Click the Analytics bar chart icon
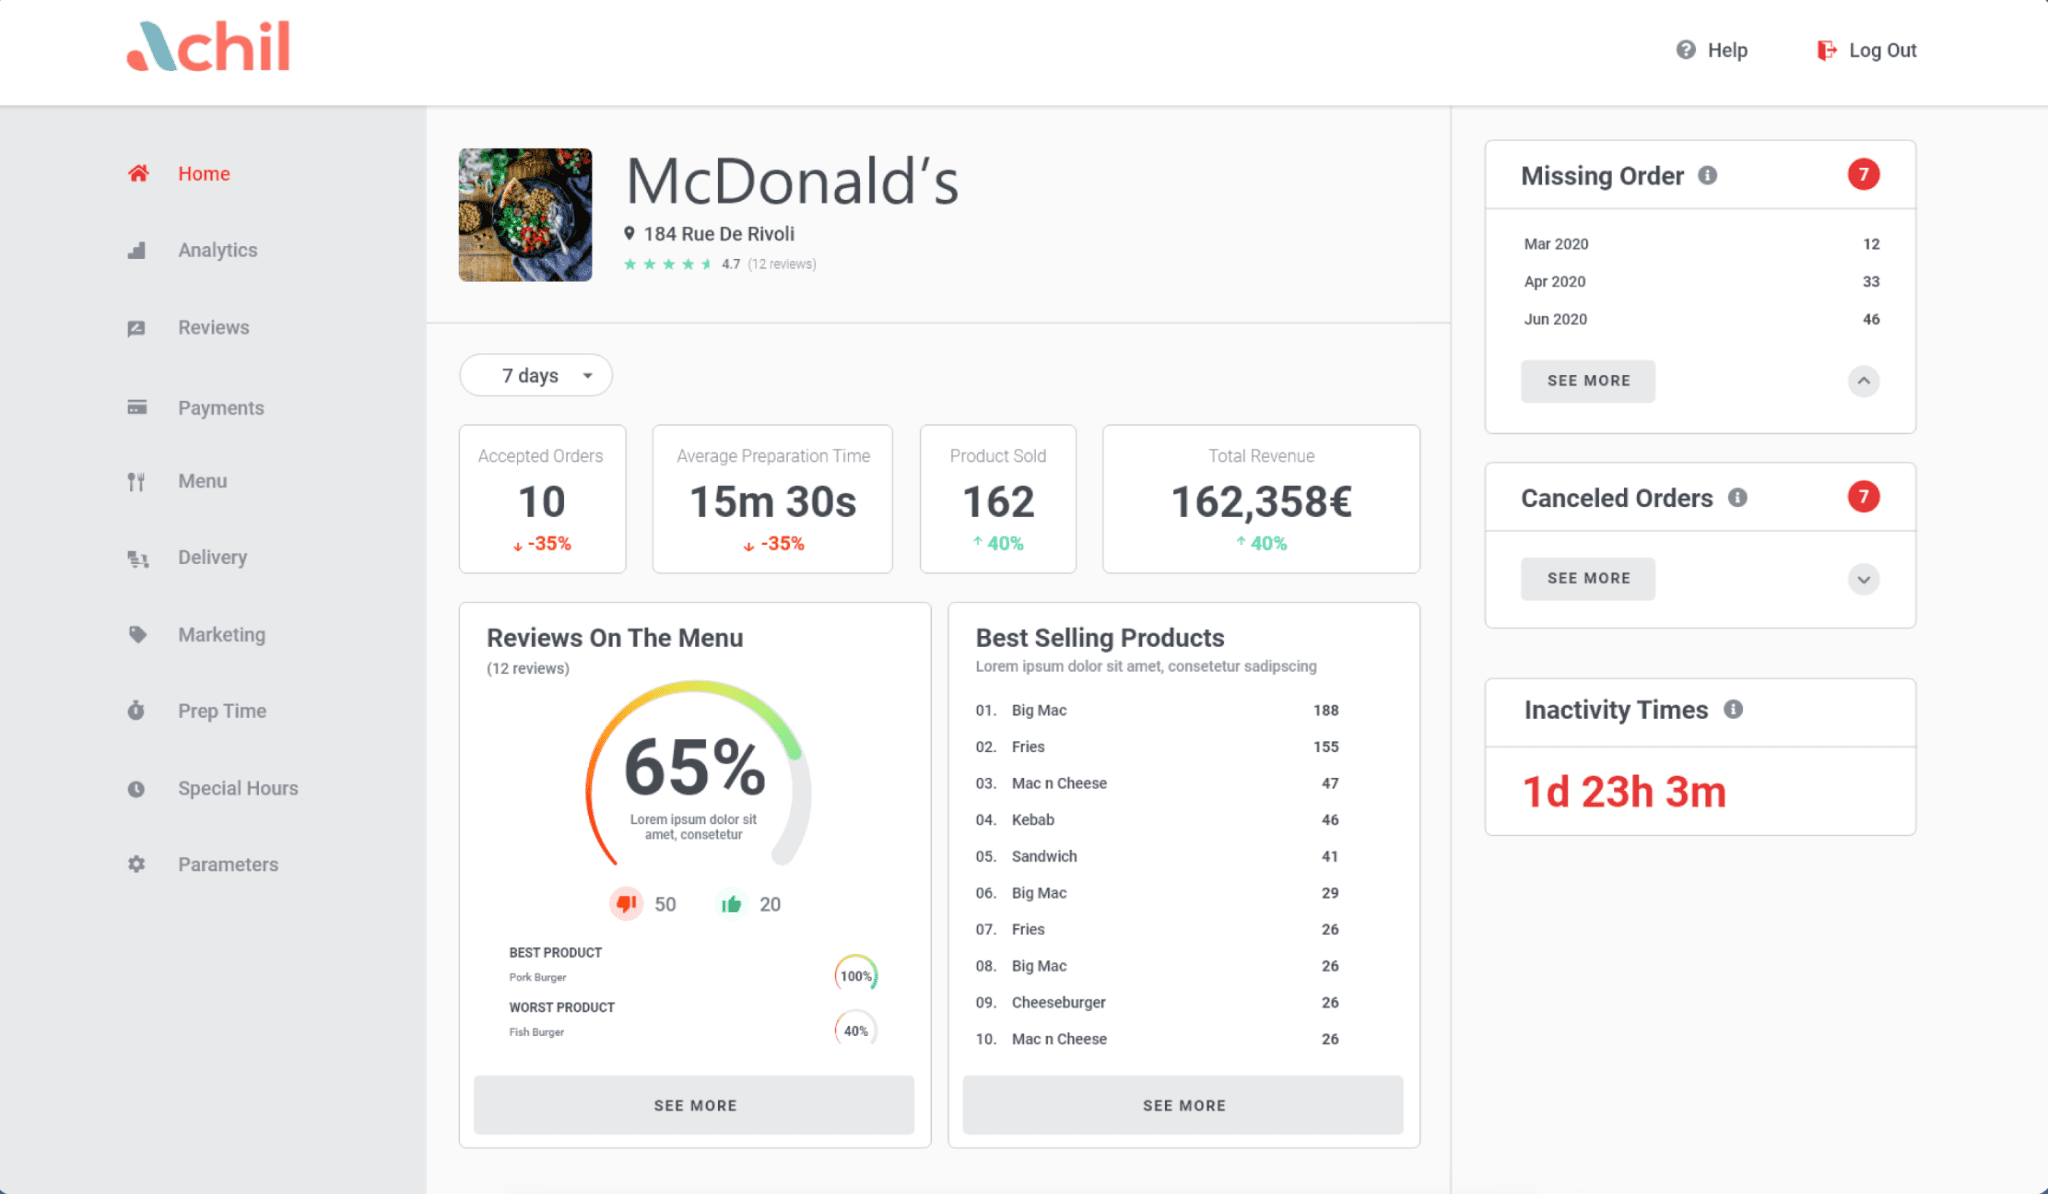This screenshot has height=1194, width=2048. point(137,250)
